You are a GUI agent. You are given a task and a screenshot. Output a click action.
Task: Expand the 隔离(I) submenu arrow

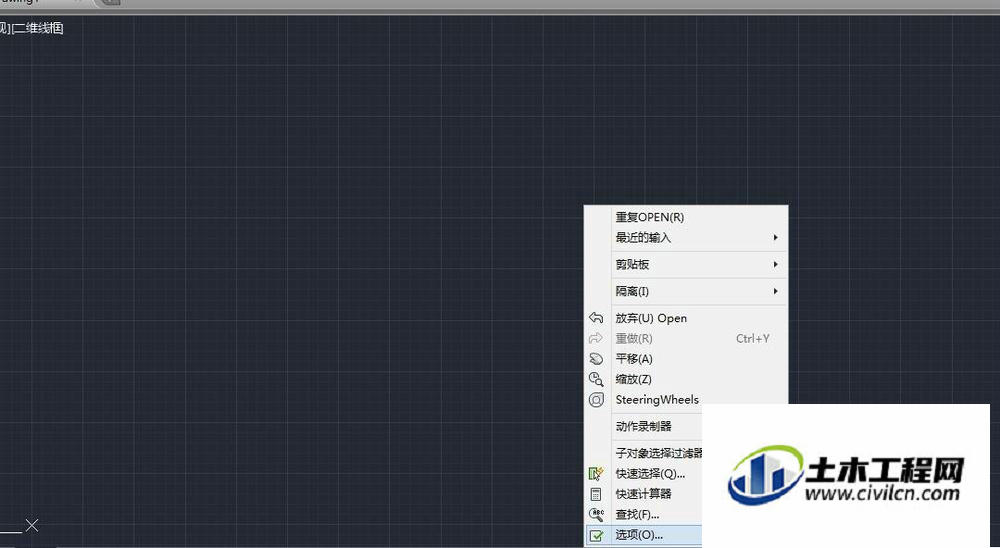[x=776, y=291]
